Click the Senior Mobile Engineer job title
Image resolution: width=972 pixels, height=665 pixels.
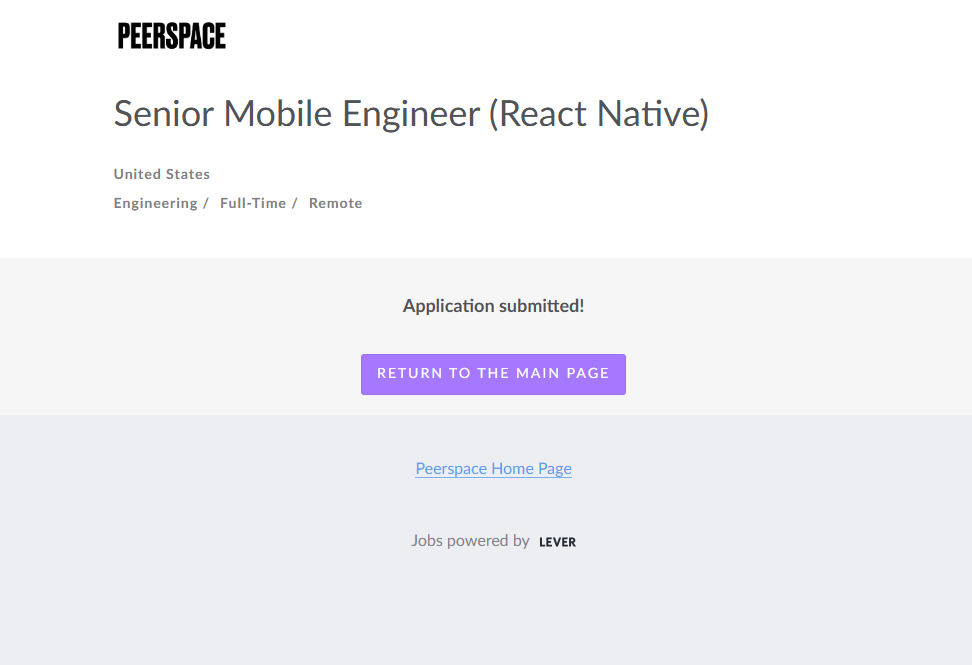[x=411, y=114]
